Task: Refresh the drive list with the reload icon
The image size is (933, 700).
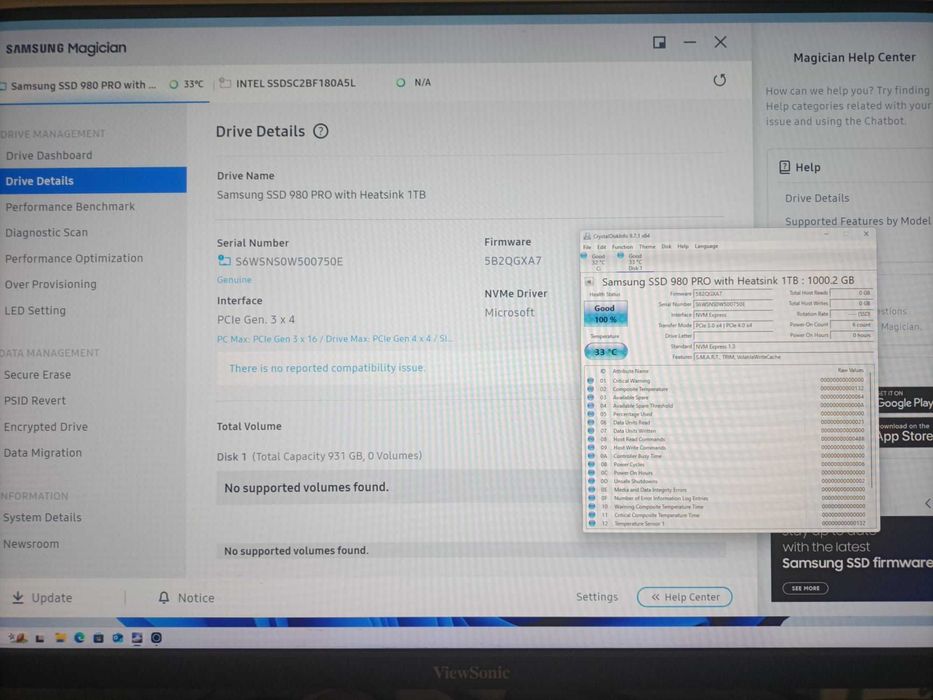Action: [719, 80]
